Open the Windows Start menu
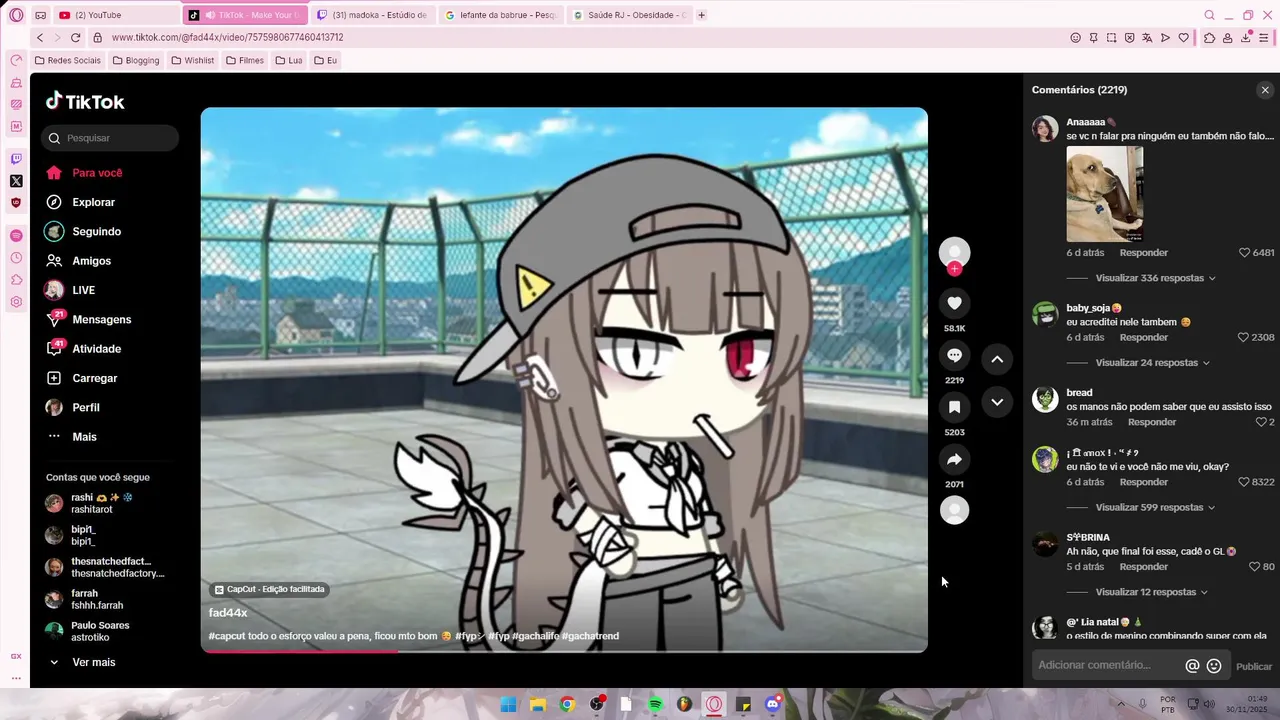Image resolution: width=1280 pixels, height=720 pixels. [508, 704]
